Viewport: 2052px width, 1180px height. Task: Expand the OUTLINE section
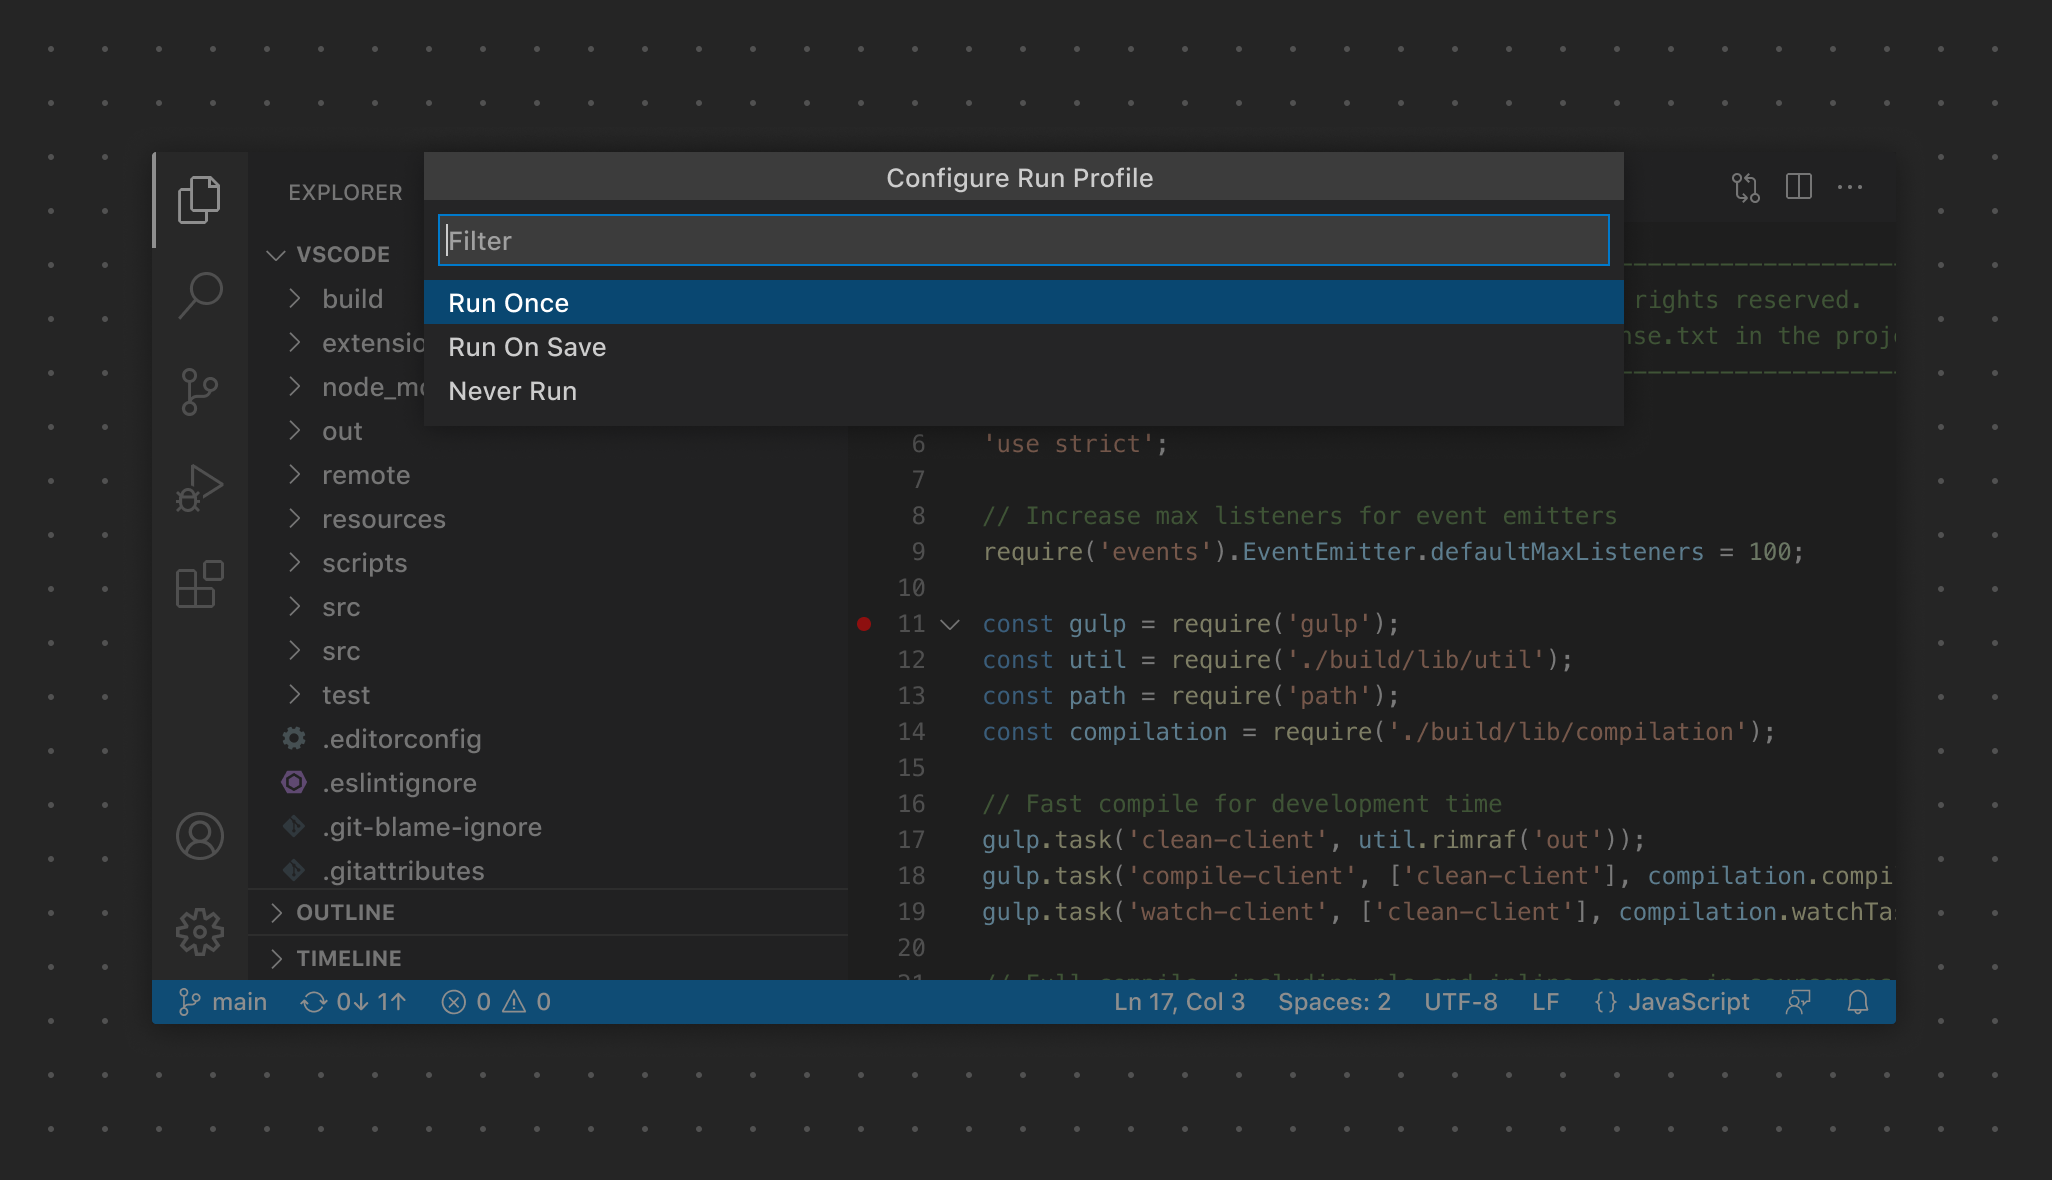(x=345, y=912)
